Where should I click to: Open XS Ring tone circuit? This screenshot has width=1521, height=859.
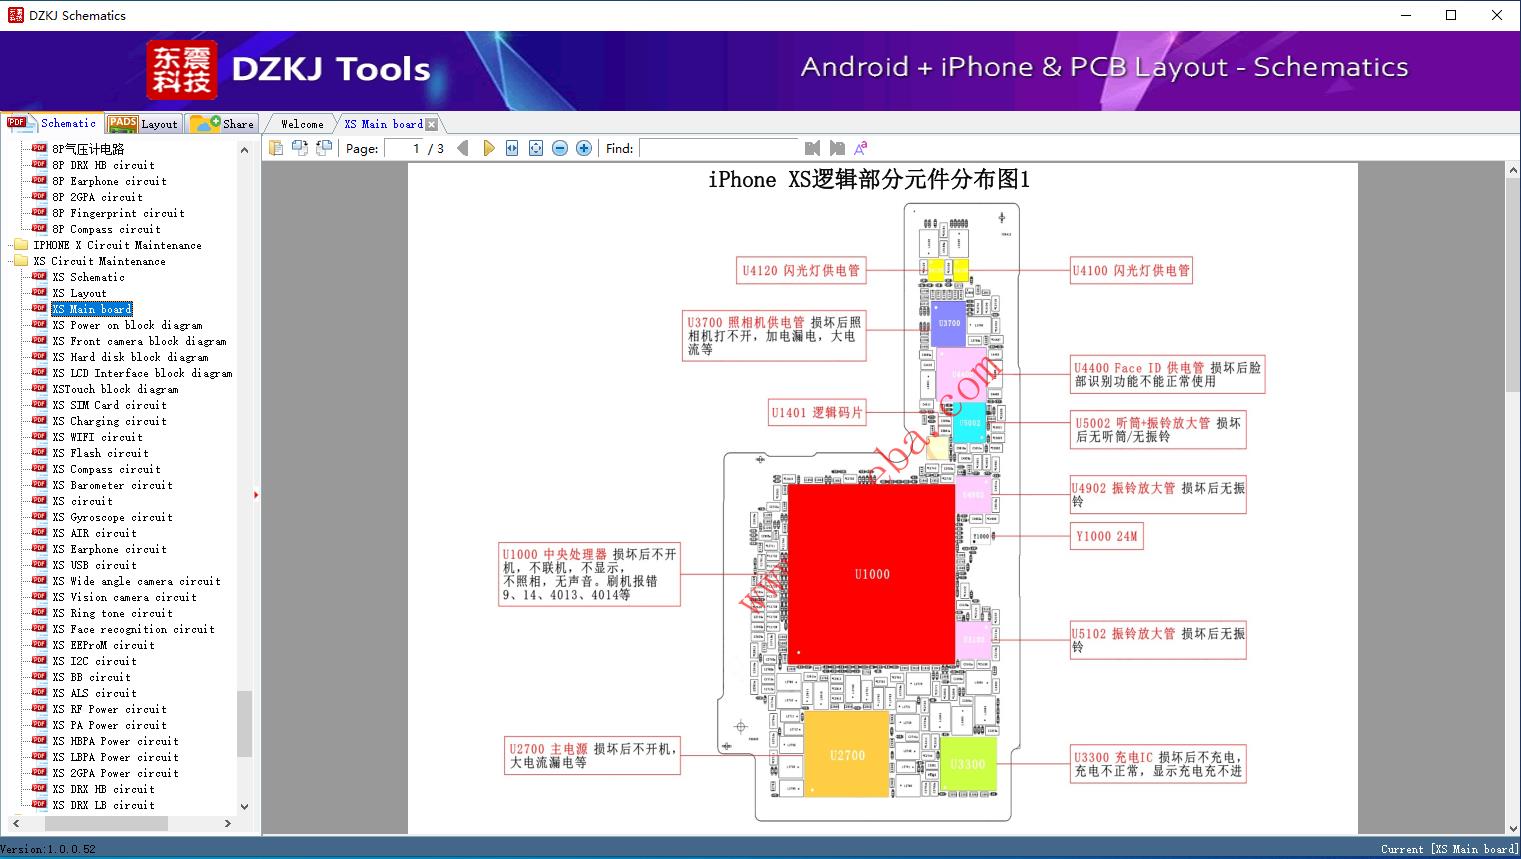(x=112, y=613)
